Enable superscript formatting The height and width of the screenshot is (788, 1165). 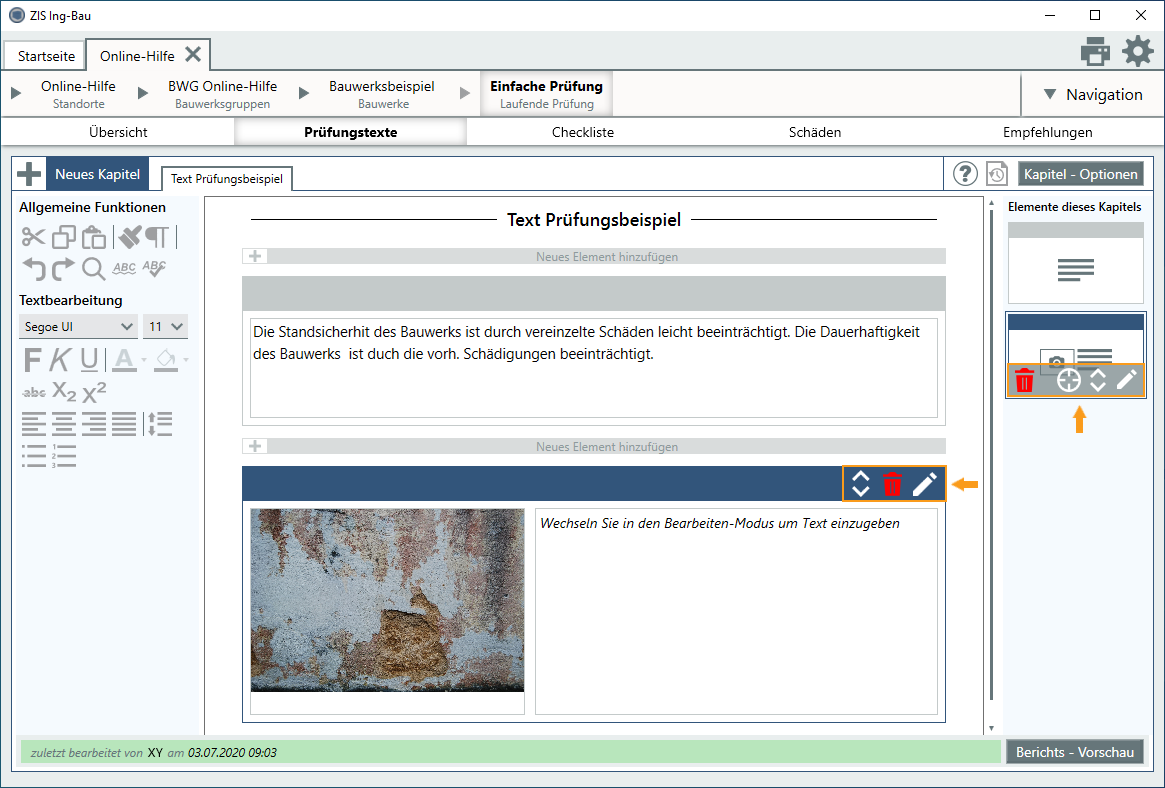click(x=93, y=392)
